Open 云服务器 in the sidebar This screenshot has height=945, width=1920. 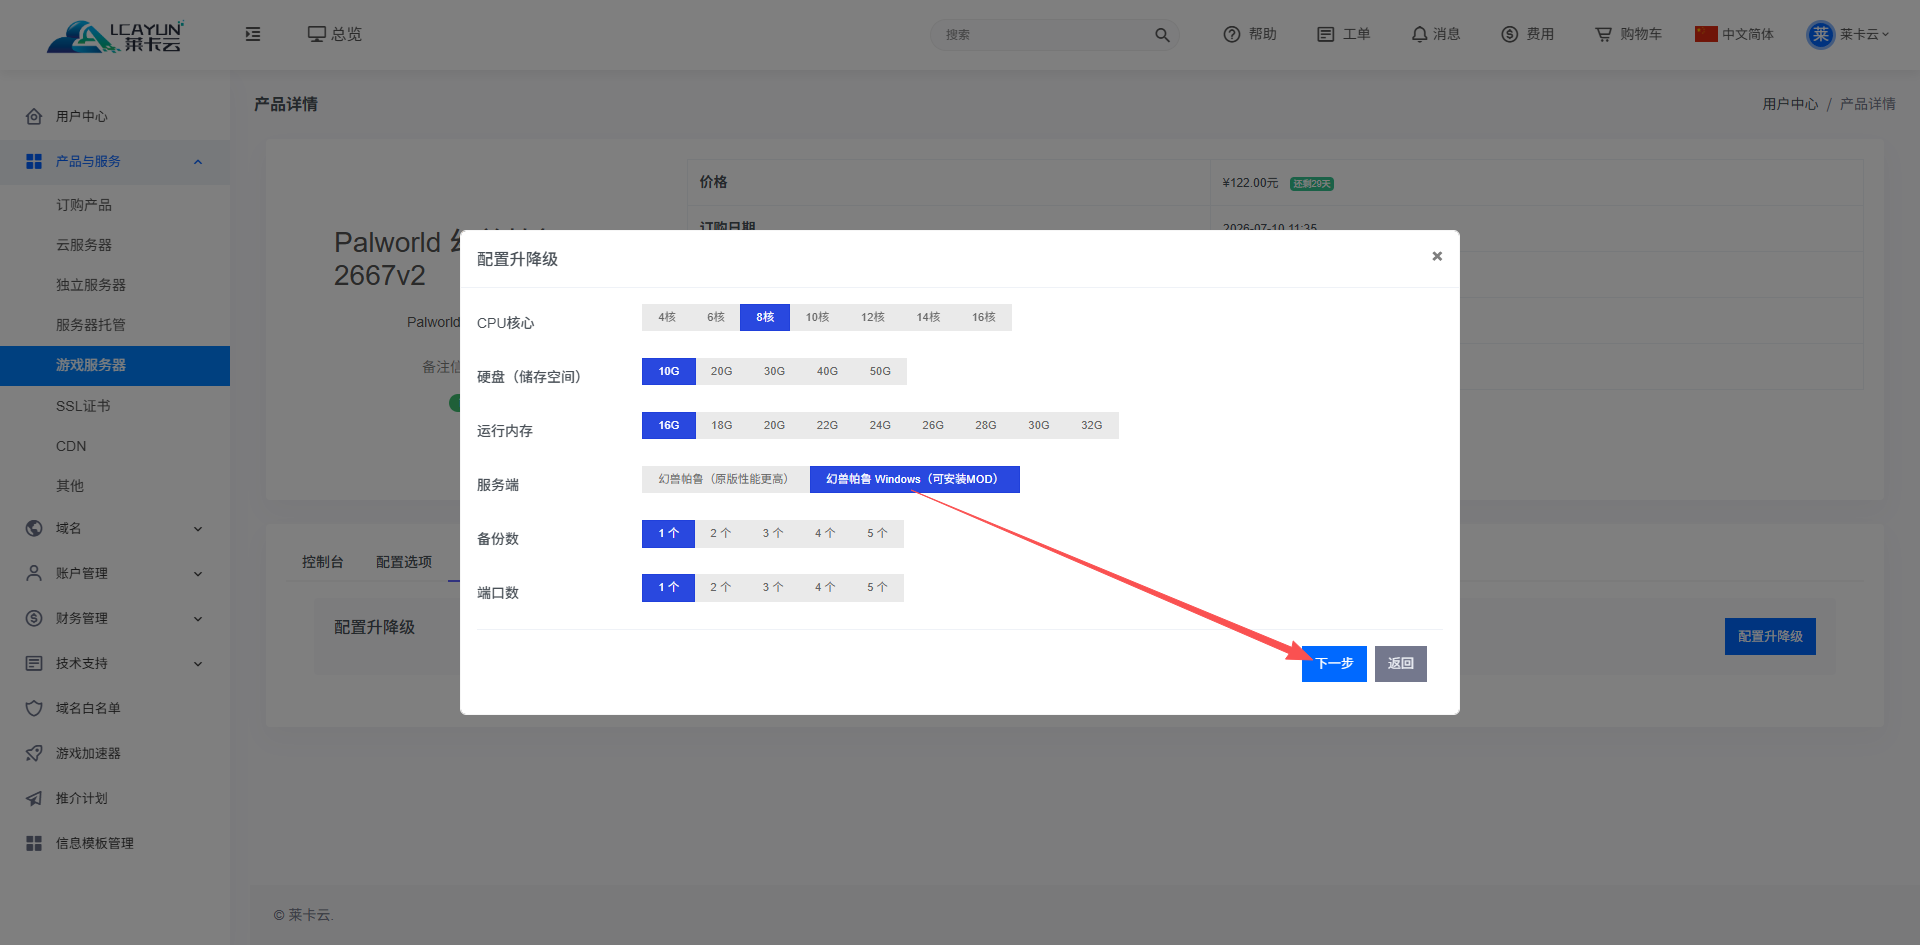tap(84, 245)
